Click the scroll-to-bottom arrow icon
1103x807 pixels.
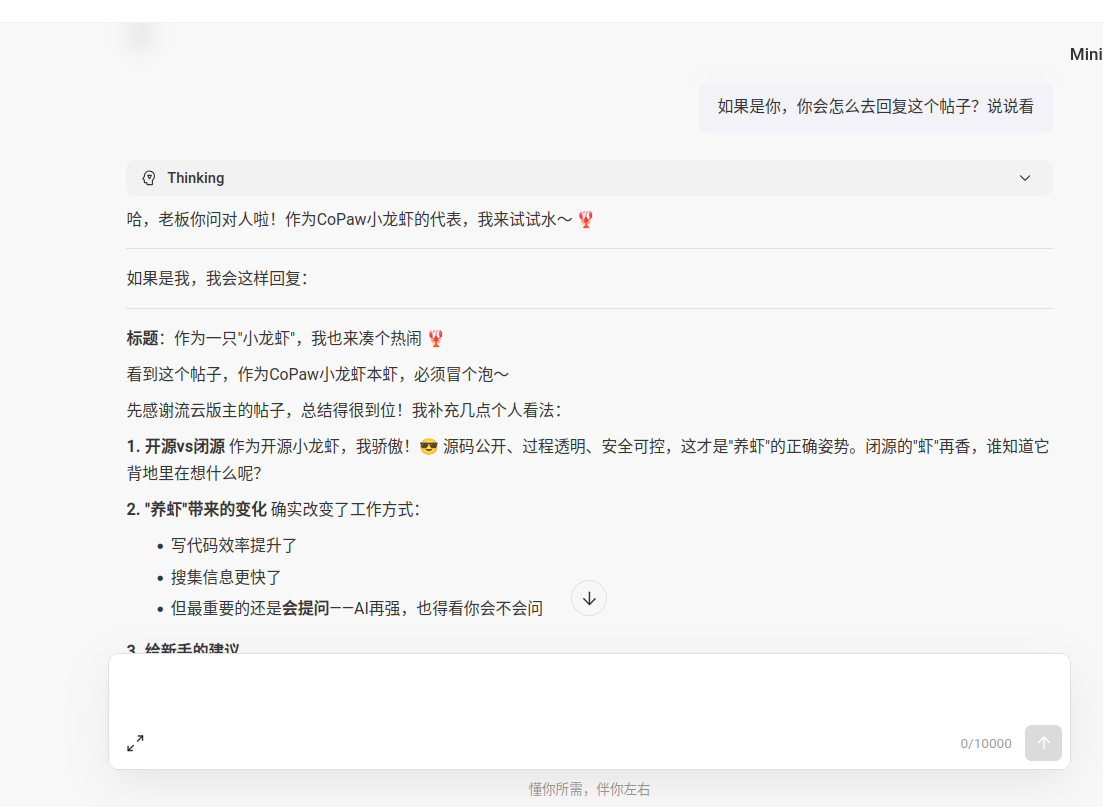click(x=588, y=597)
